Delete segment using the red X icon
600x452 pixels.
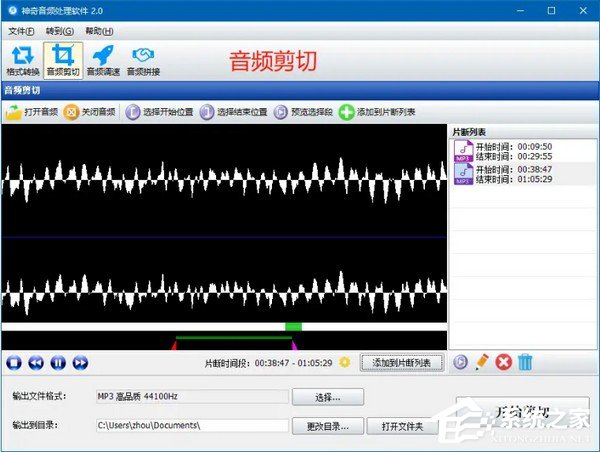(x=504, y=363)
